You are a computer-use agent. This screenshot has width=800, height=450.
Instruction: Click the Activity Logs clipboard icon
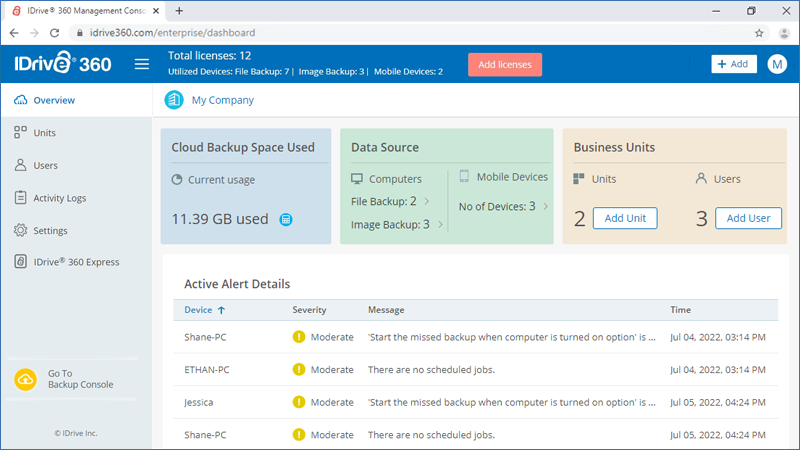(20, 197)
